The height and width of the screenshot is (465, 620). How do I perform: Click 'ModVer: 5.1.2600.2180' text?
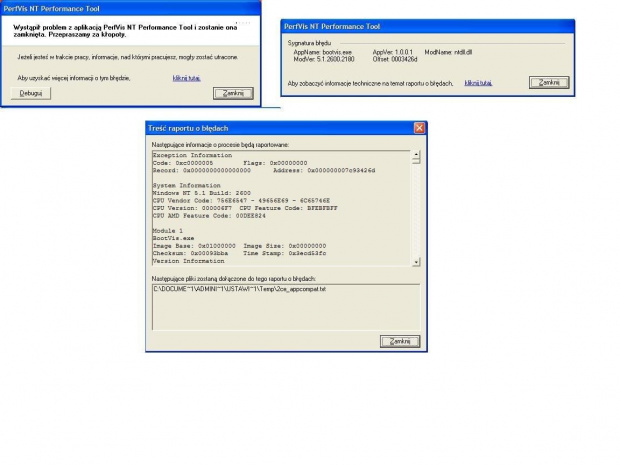point(324,59)
